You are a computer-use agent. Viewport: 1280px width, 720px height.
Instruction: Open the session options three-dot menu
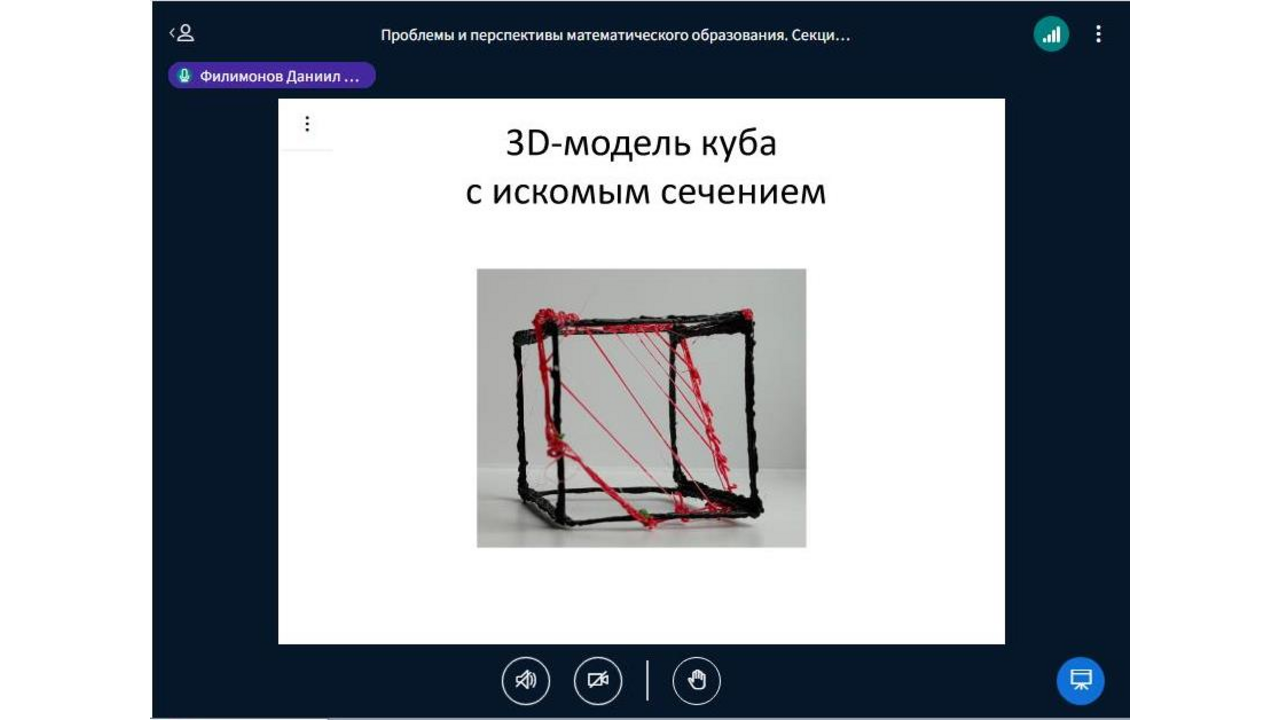pos(1098,34)
